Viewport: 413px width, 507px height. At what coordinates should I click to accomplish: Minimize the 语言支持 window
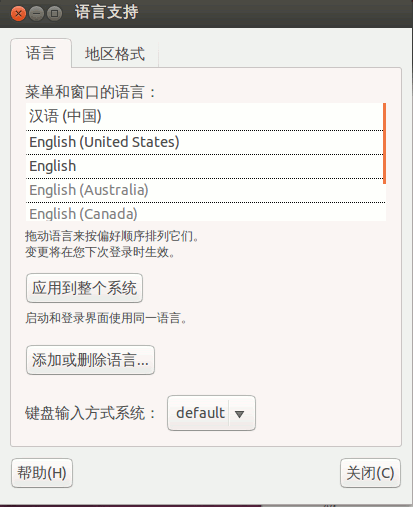pos(36,14)
